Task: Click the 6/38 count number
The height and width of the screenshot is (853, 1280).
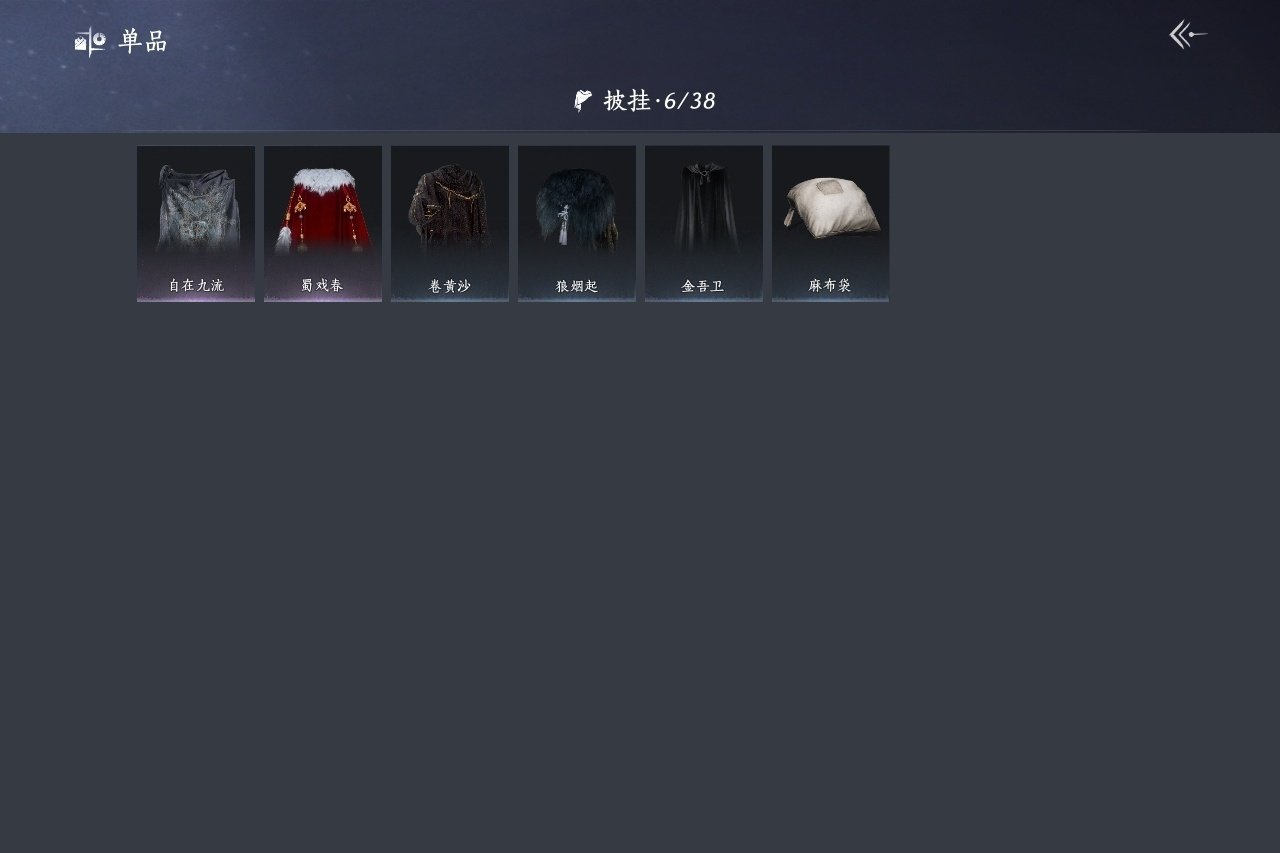Action: tap(690, 101)
